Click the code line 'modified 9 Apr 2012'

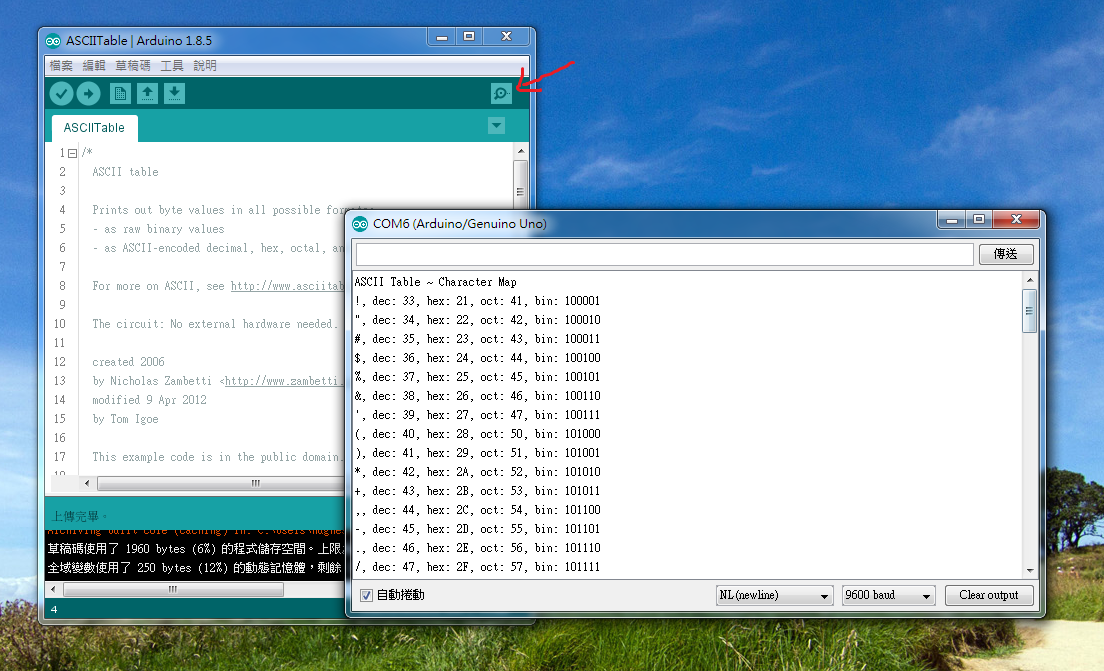tap(149, 400)
